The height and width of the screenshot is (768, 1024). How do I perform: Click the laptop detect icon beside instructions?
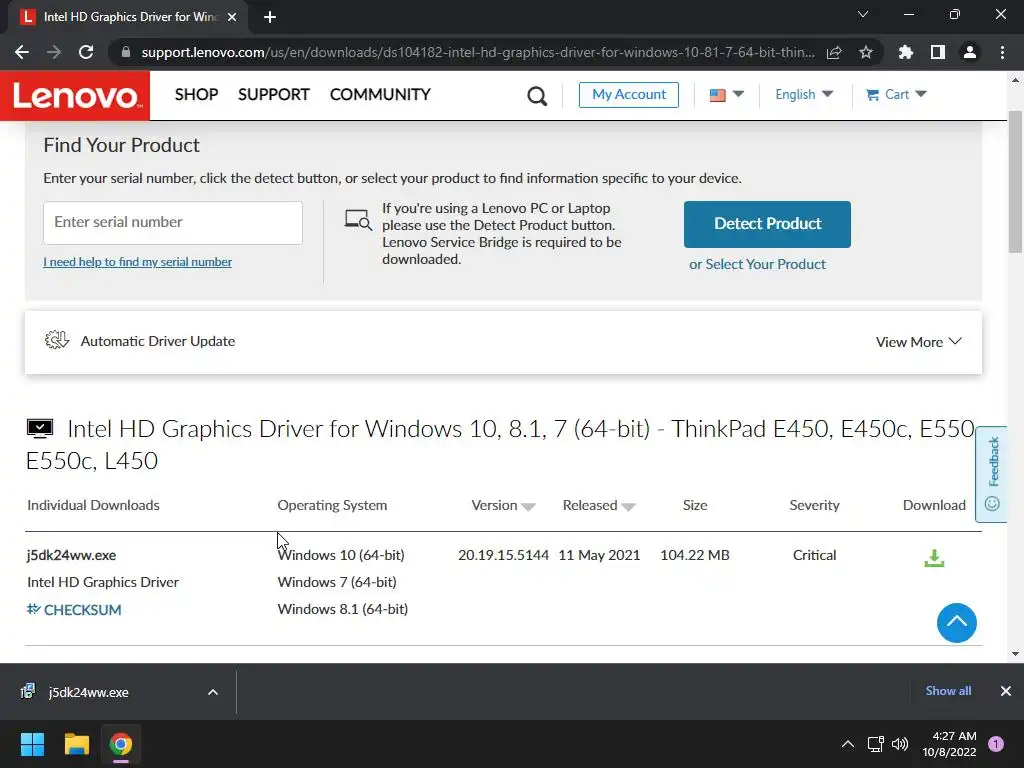pyautogui.click(x=358, y=220)
